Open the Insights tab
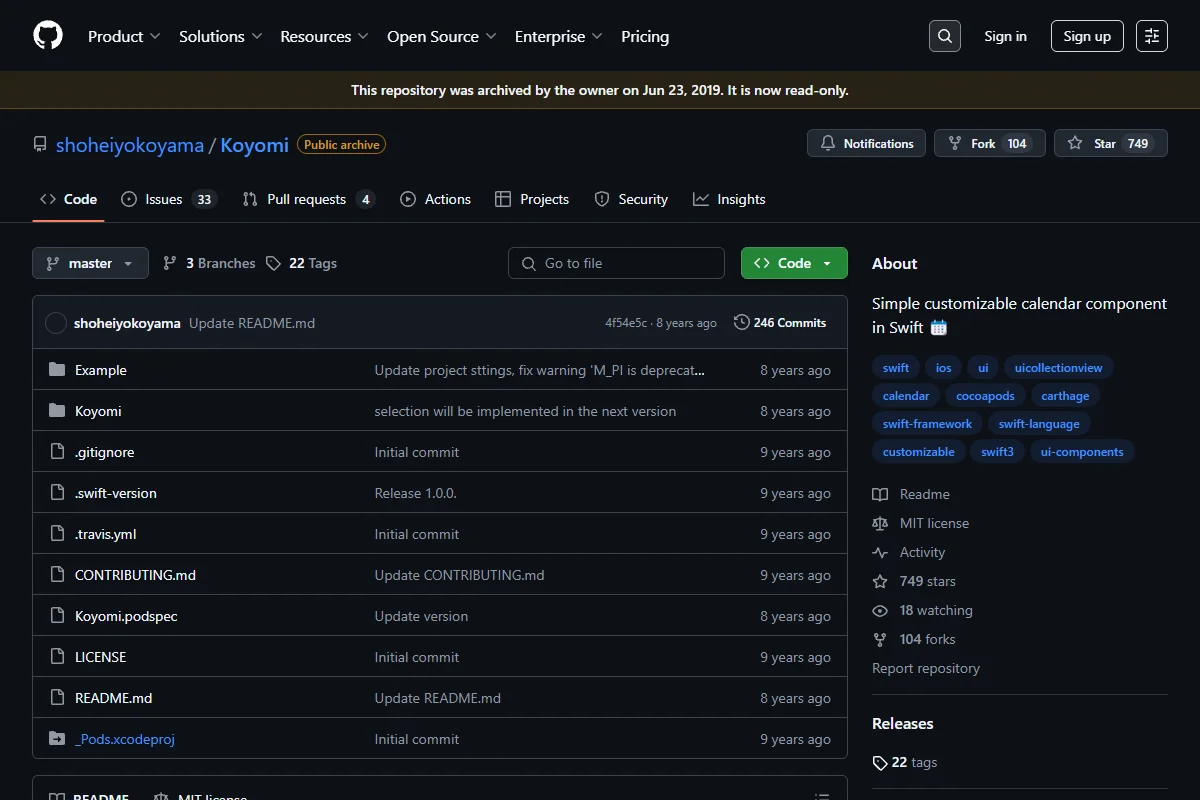This screenshot has width=1200, height=800. point(729,199)
